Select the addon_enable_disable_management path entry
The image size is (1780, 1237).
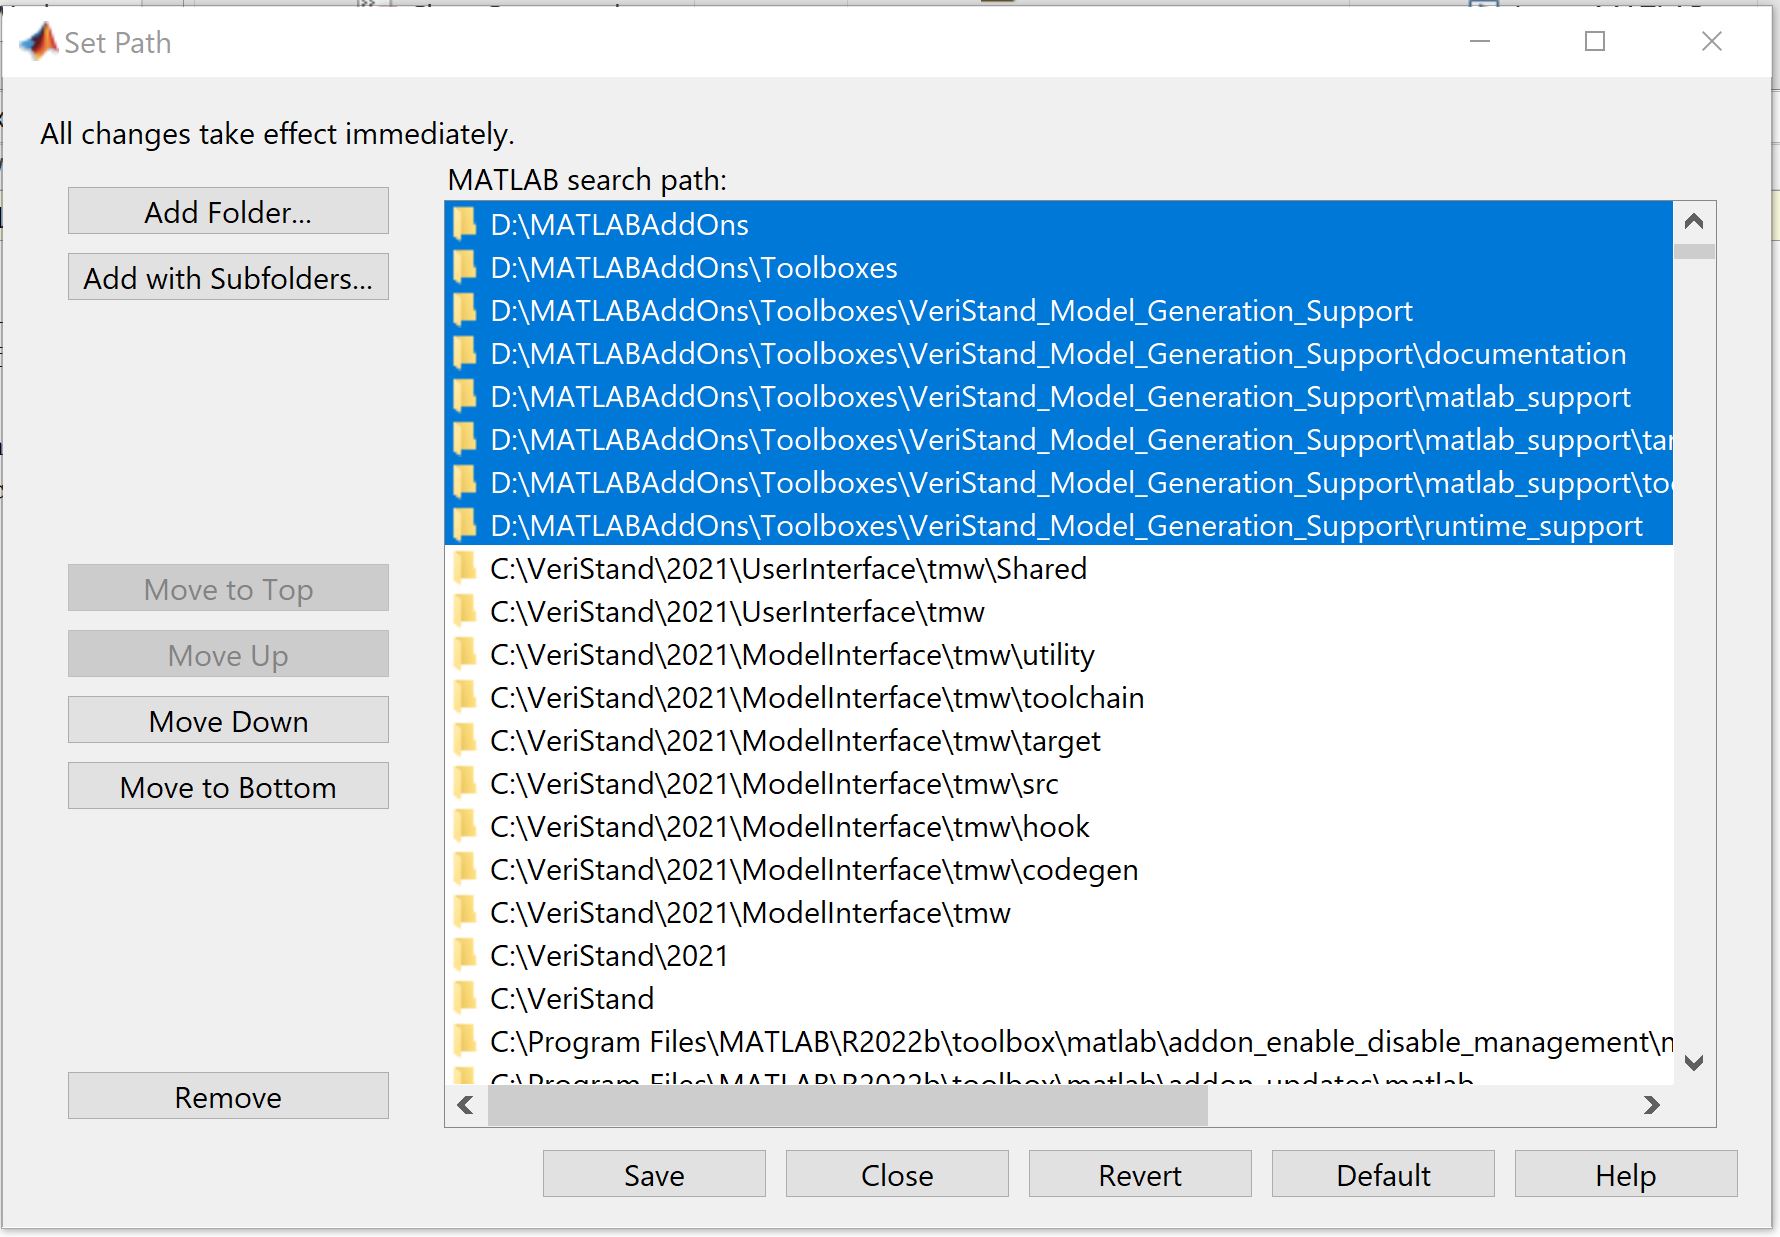pos(1059,1041)
